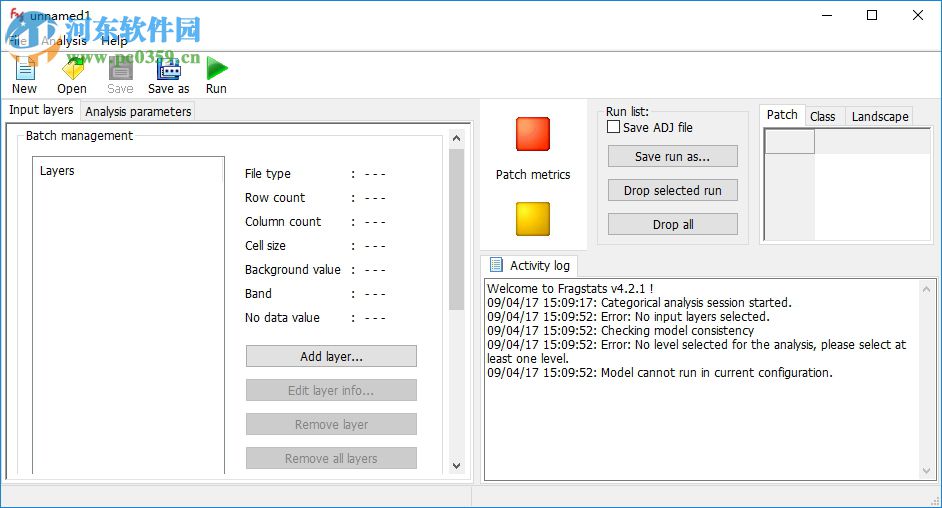Select the Class results tab
This screenshot has width=942, height=508.
[822, 116]
